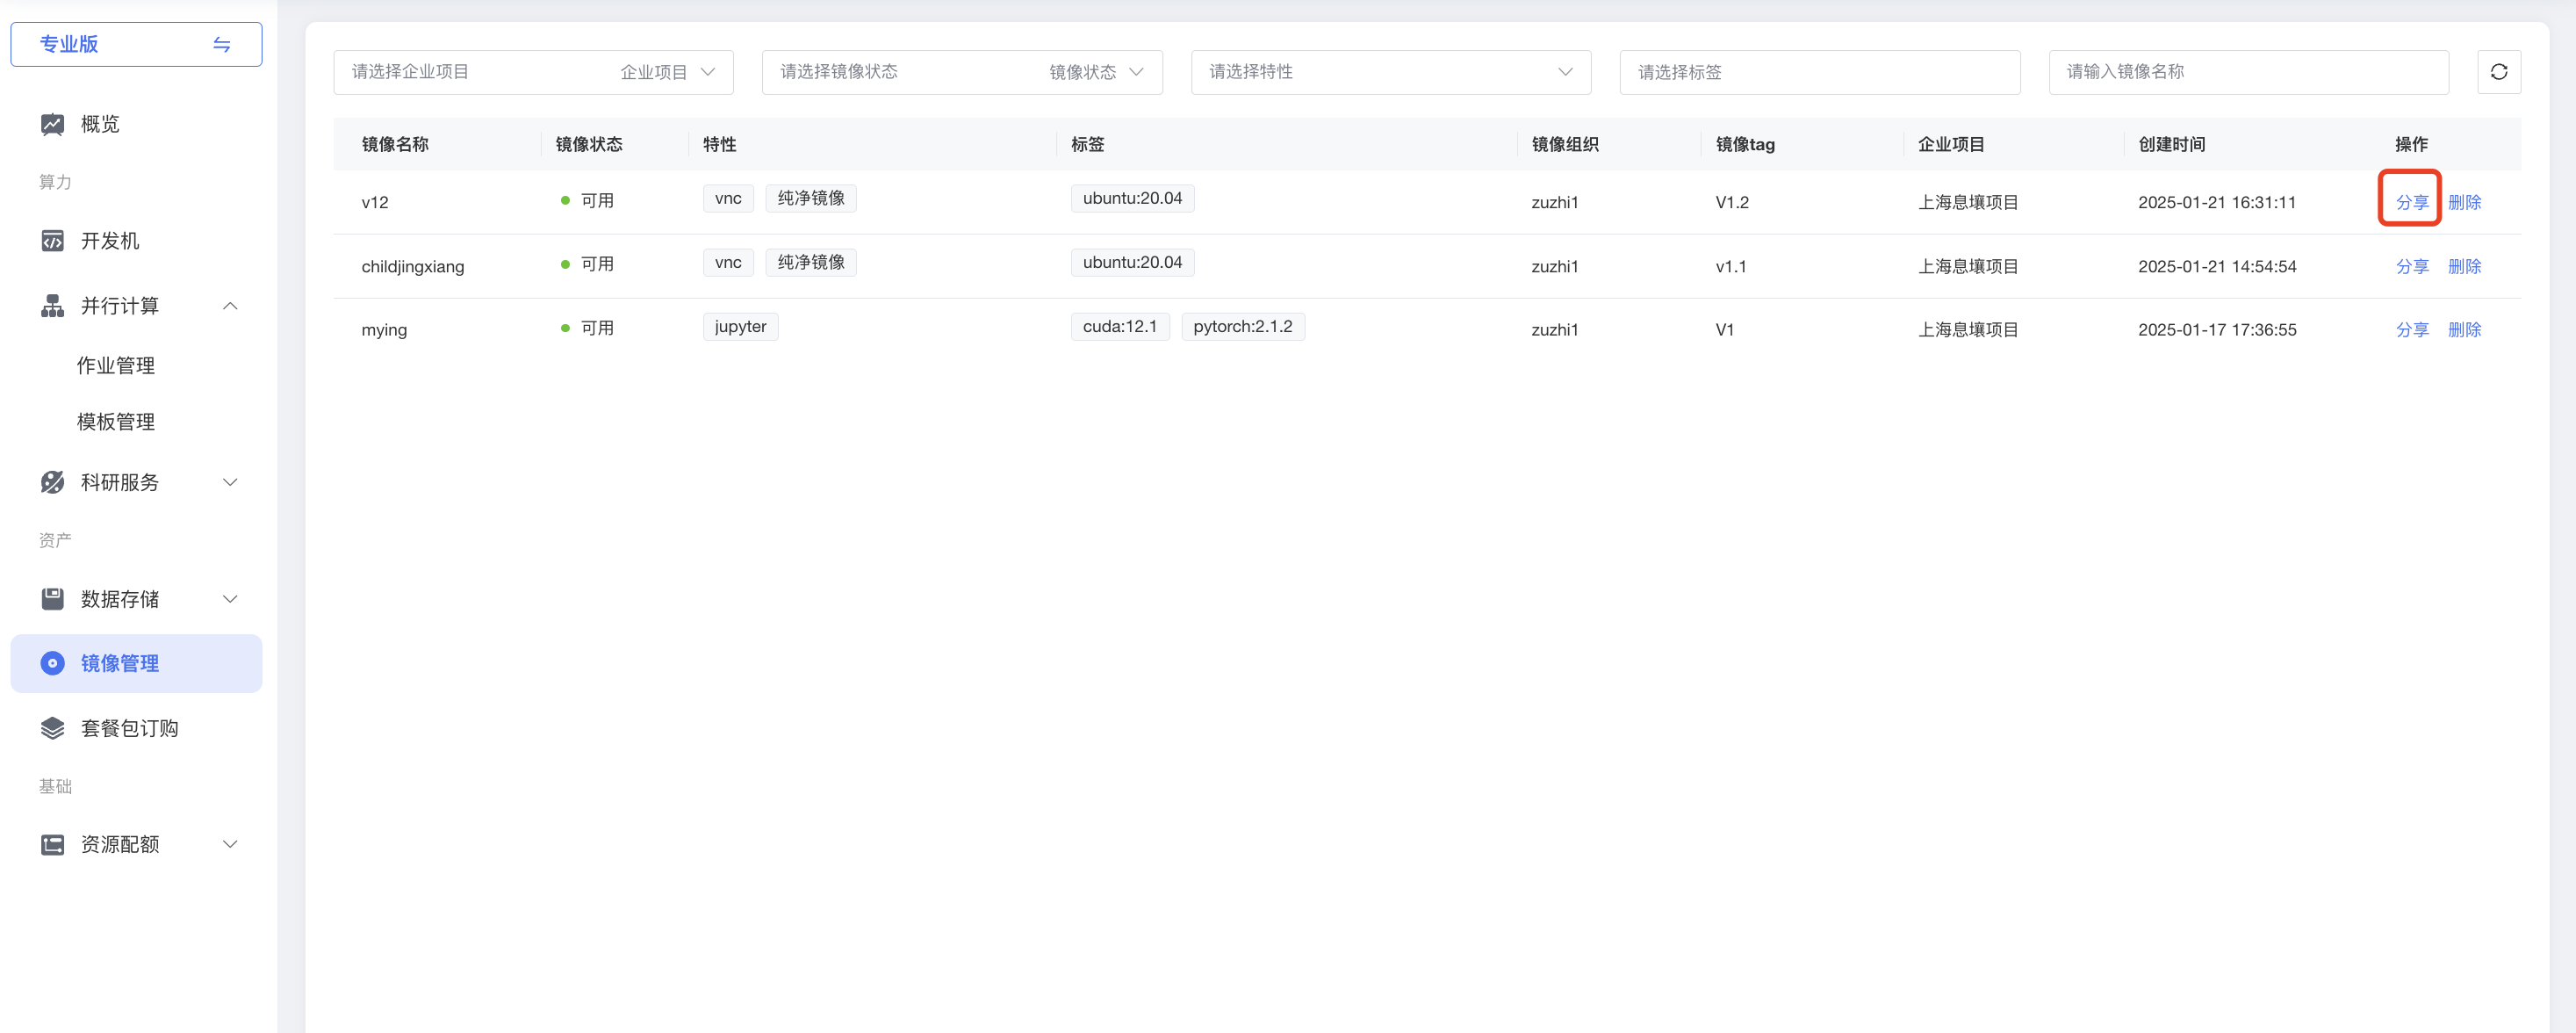
Task: Collapse the 并行计算 menu chevron
Action: (230, 306)
